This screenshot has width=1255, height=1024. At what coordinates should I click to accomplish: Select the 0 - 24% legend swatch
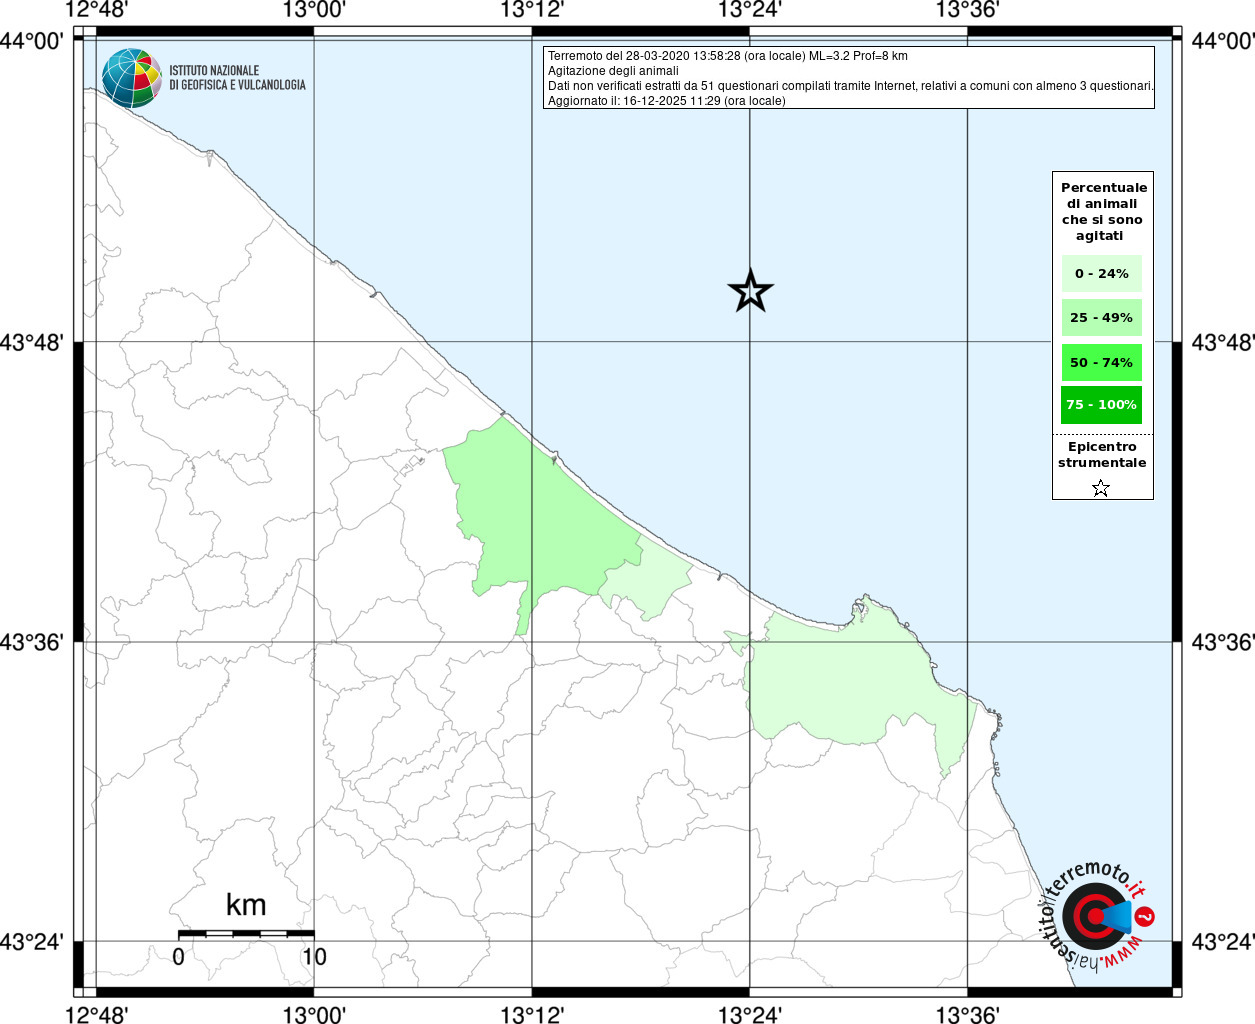point(1101,274)
